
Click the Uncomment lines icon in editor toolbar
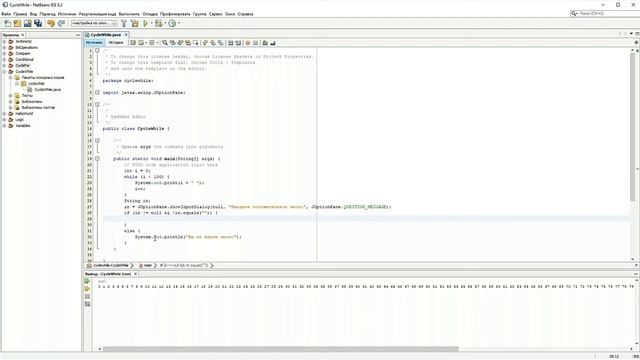point(273,42)
